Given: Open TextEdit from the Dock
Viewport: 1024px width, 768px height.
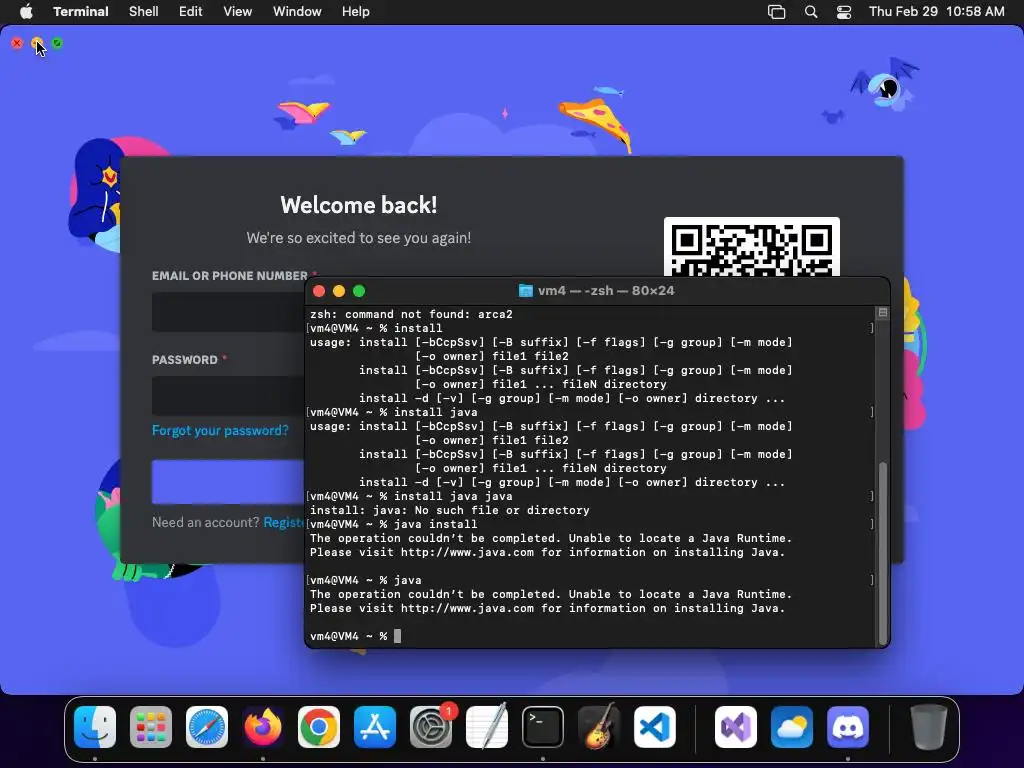Looking at the screenshot, I should pyautogui.click(x=487, y=727).
